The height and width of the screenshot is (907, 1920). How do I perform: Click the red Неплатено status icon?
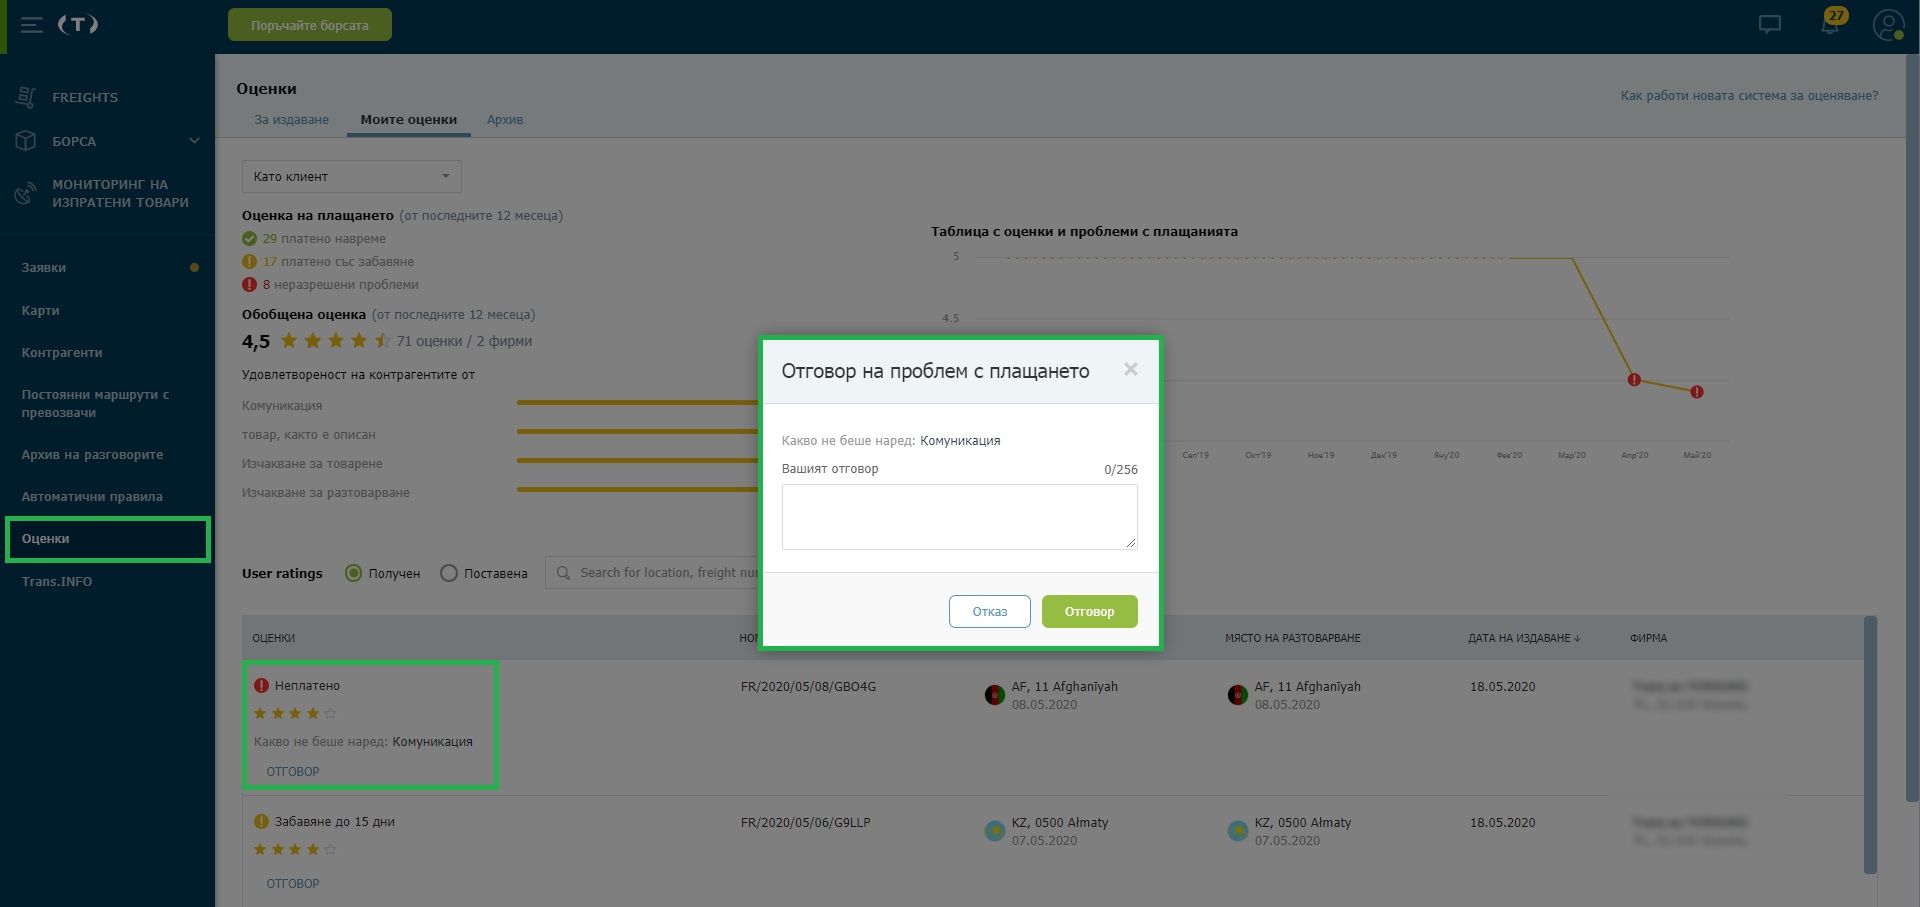261,686
